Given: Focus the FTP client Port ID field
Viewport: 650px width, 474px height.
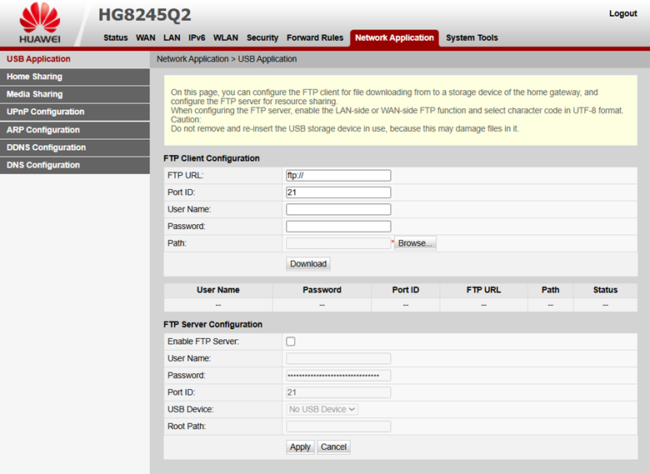Looking at the screenshot, I should [x=338, y=192].
